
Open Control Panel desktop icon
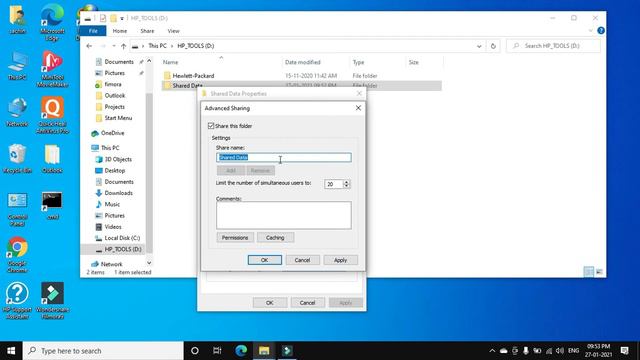coord(17,209)
